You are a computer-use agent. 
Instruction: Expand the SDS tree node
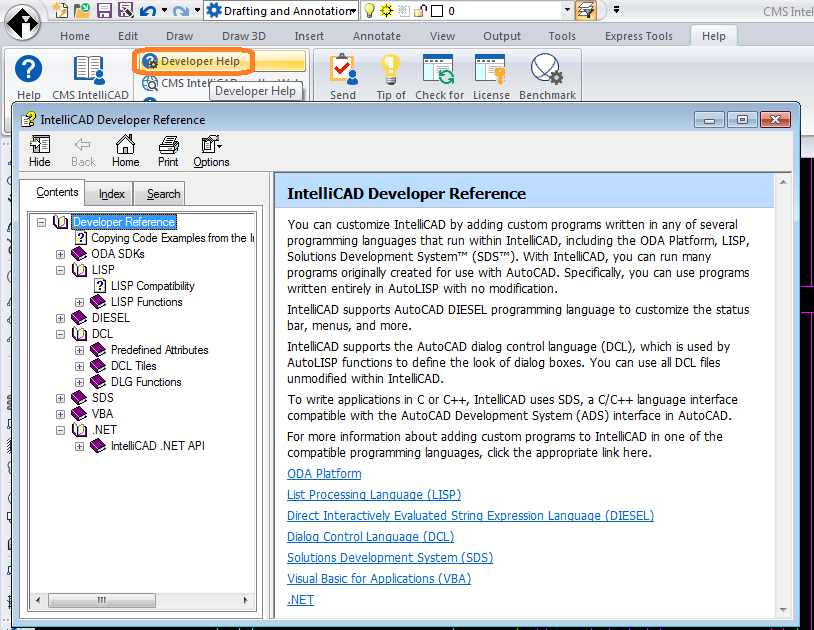(x=61, y=398)
